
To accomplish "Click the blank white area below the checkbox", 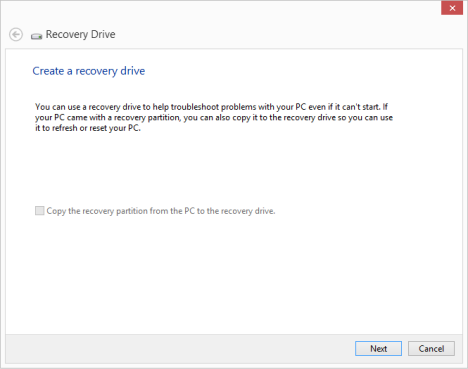I will point(233,273).
